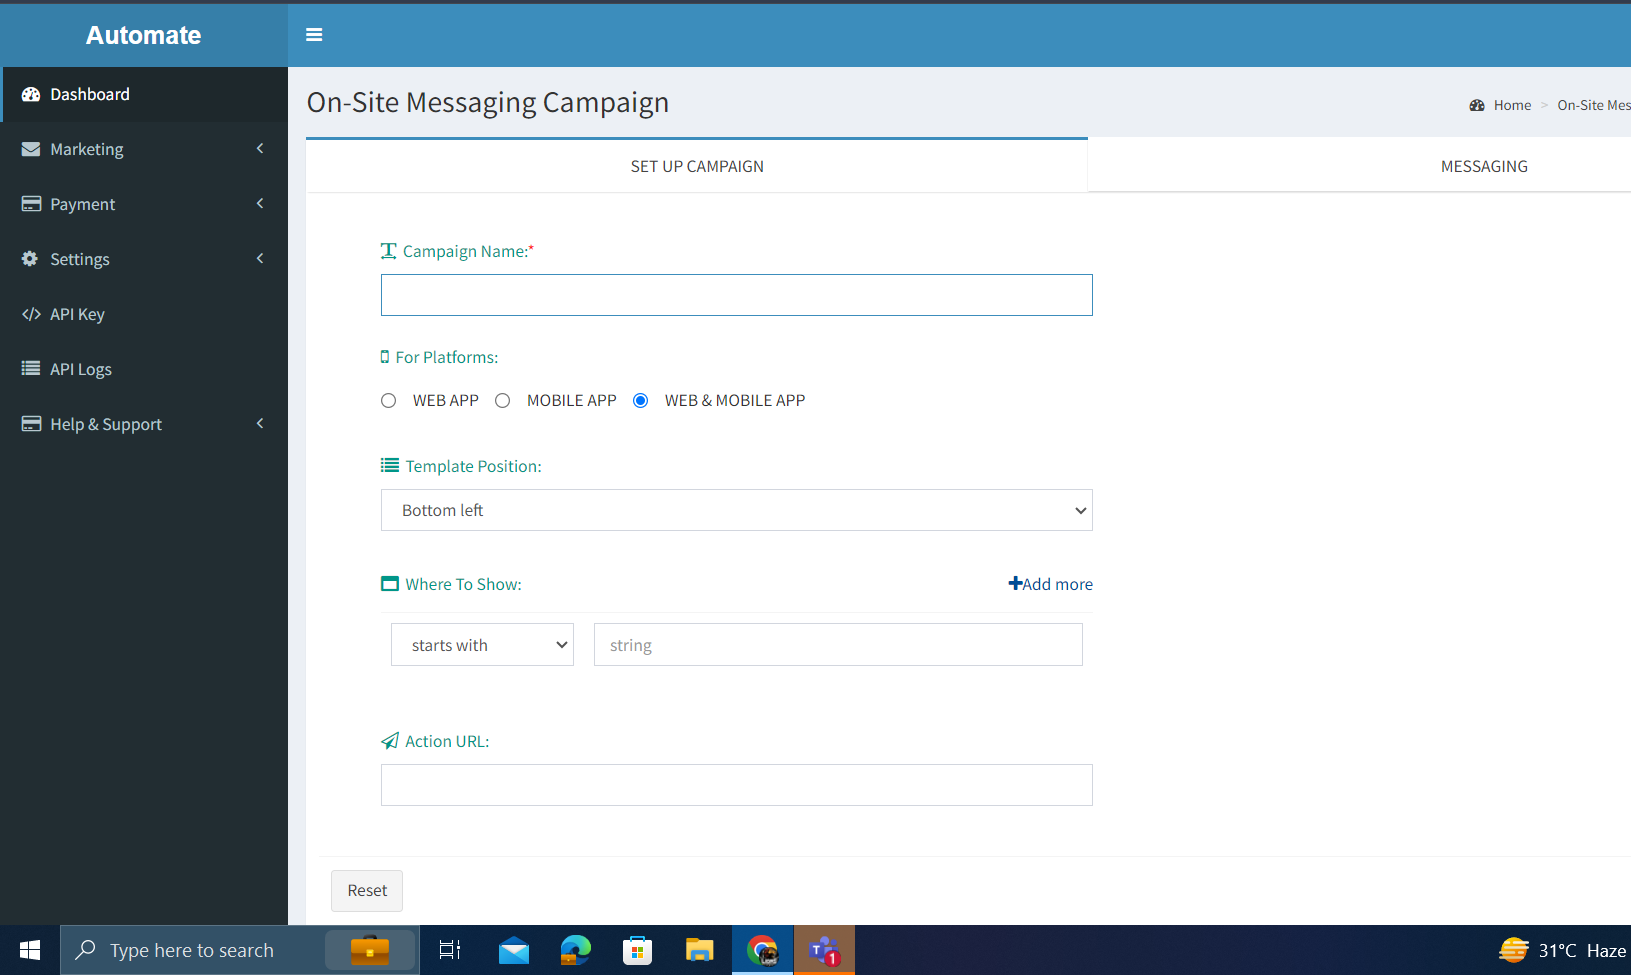Open Microsoft Teams from the taskbar

824,950
